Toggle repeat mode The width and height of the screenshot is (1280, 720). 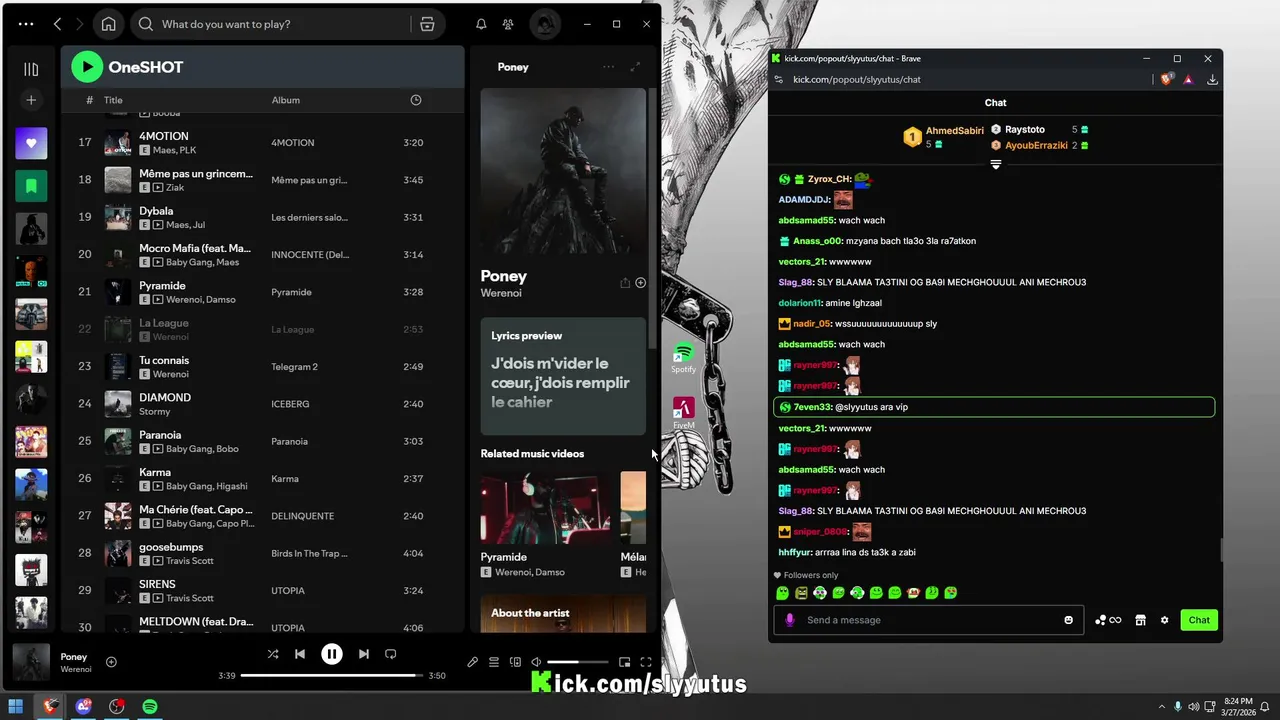point(391,654)
